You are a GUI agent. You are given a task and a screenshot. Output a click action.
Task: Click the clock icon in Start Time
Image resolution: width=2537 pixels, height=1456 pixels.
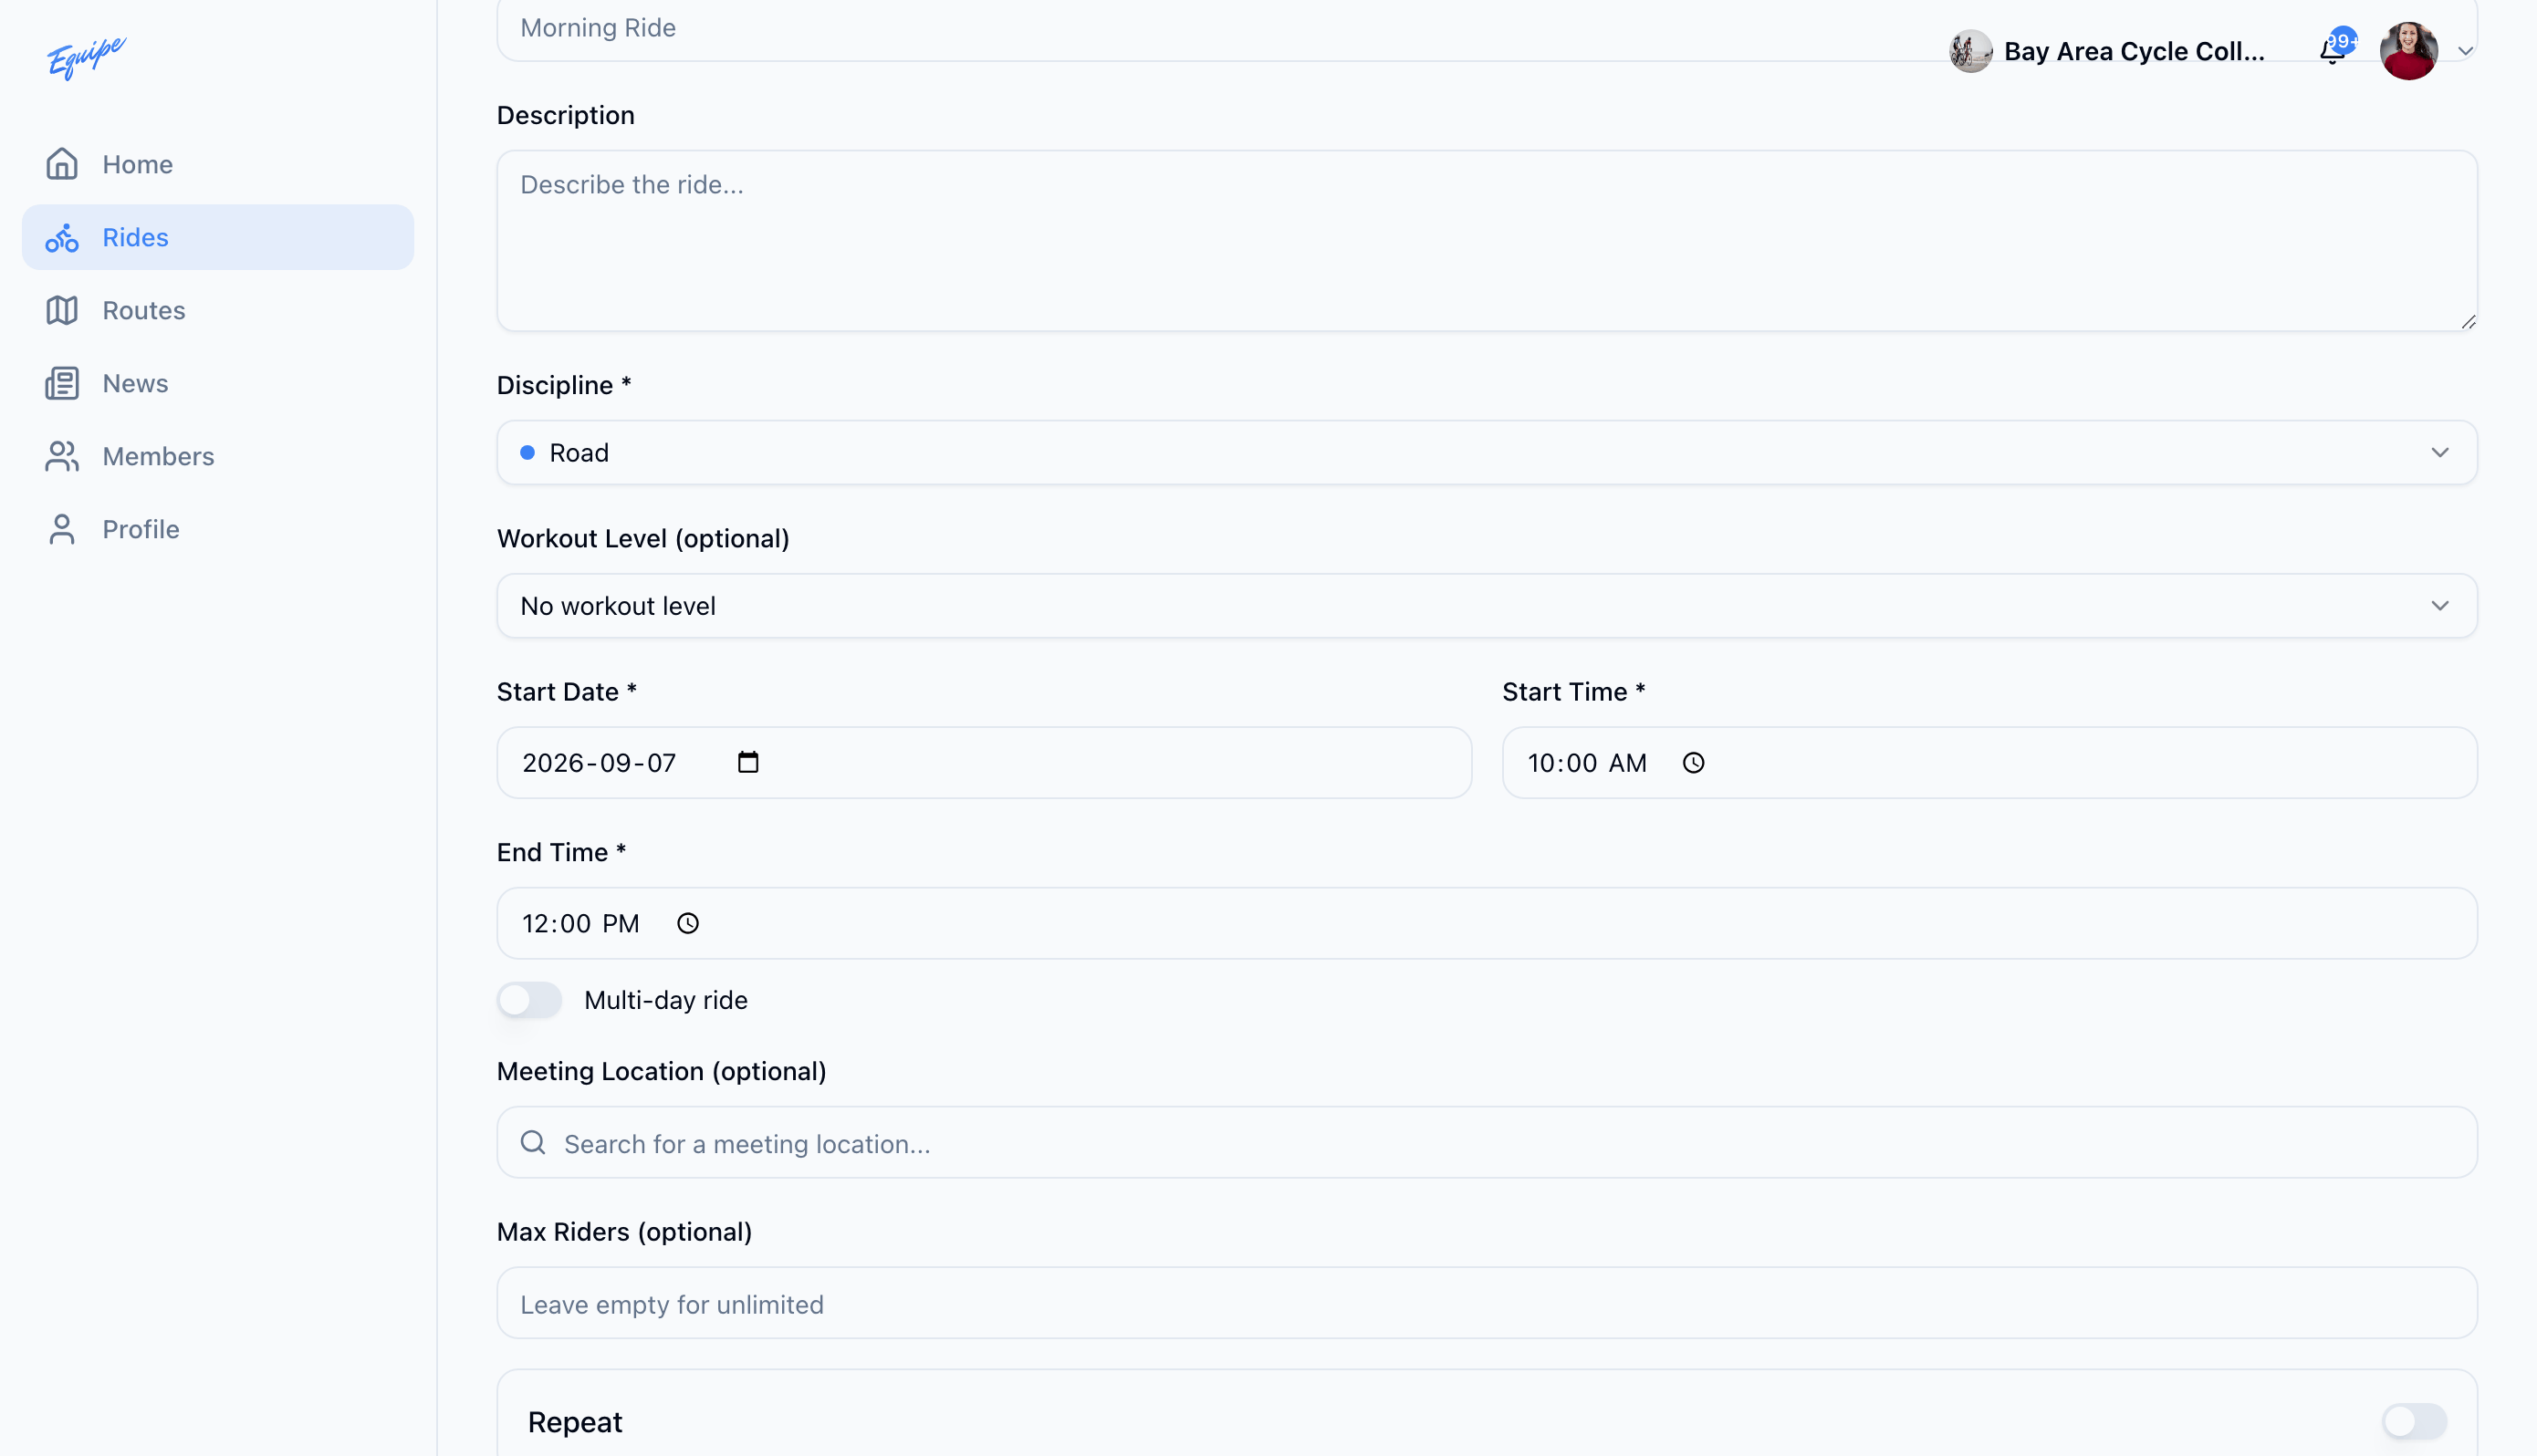1693,763
